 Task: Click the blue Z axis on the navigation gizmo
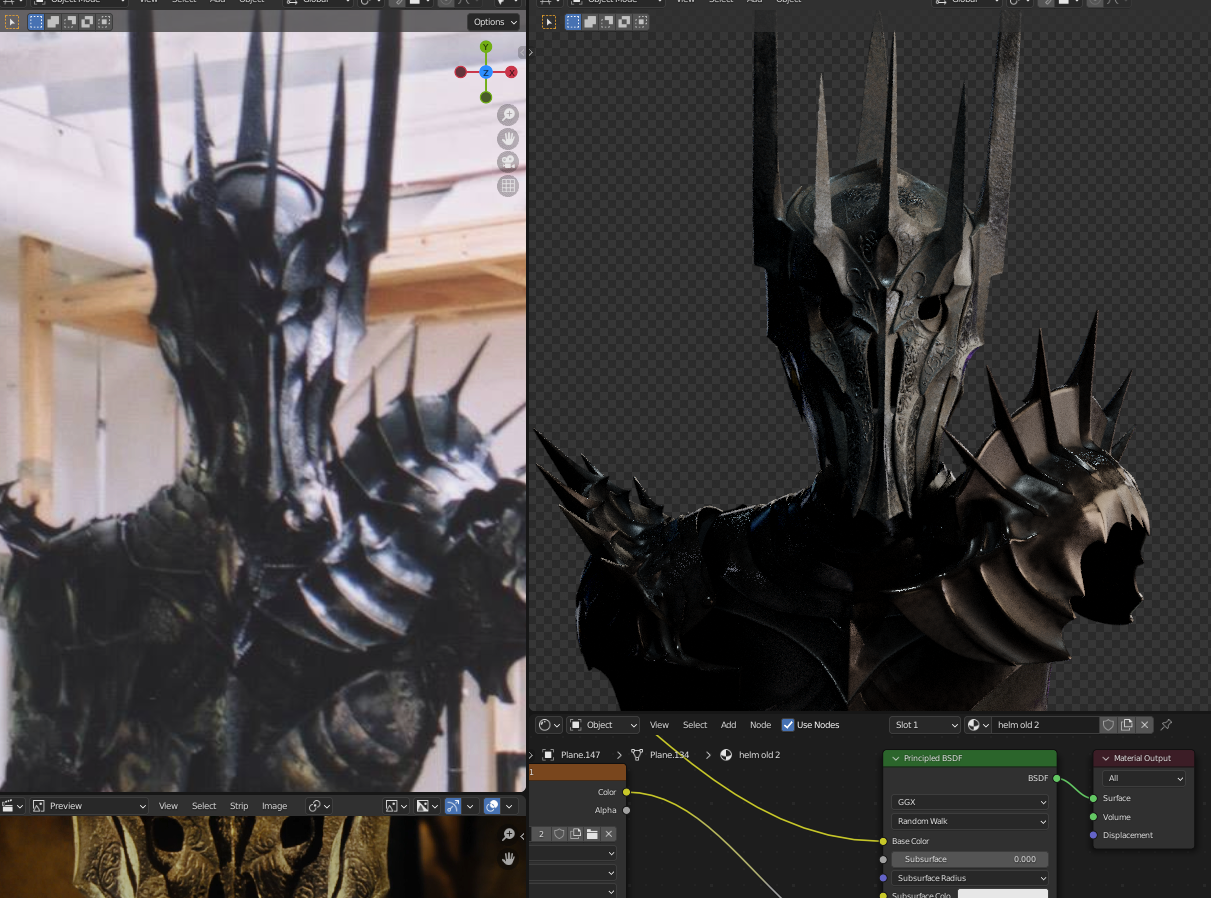tap(486, 72)
